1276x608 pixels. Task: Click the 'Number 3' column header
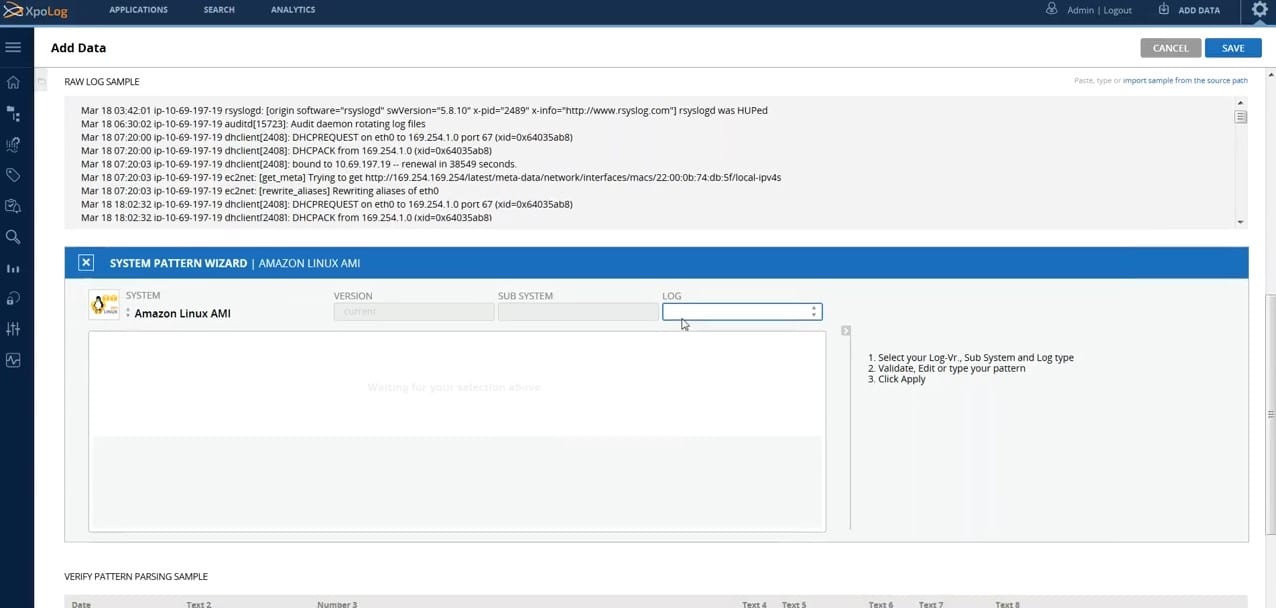(x=337, y=604)
